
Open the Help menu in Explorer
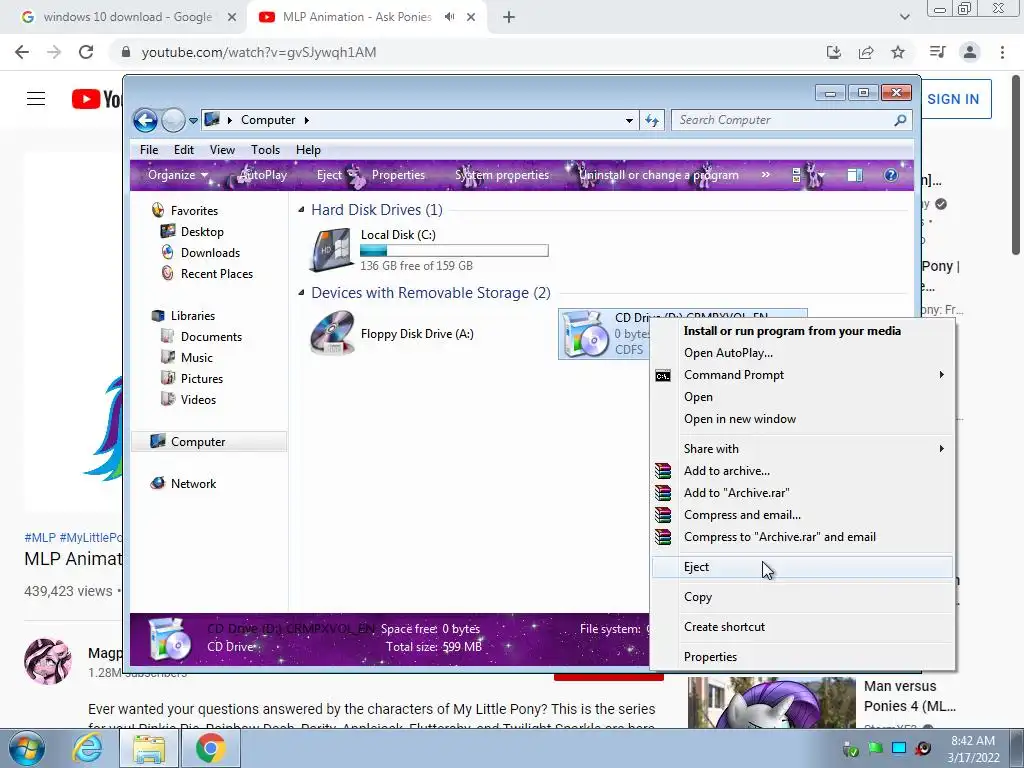click(x=308, y=150)
